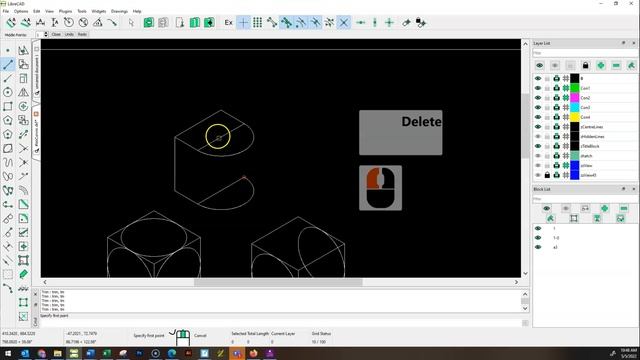
Task: Show all layers eye button
Action: [540, 65]
